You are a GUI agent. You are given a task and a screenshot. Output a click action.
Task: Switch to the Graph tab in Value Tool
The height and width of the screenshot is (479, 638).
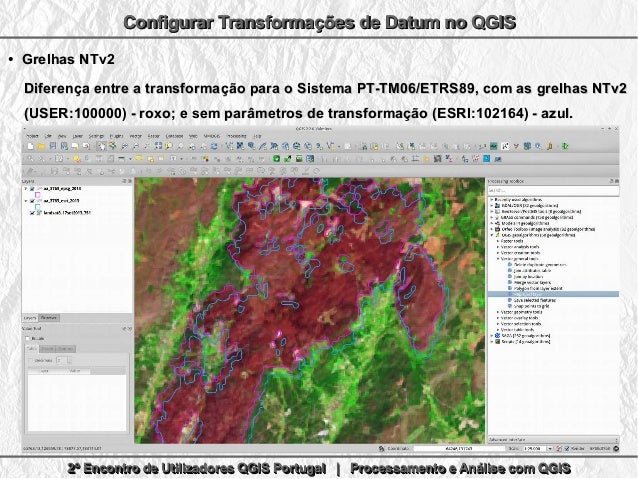pos(47,349)
